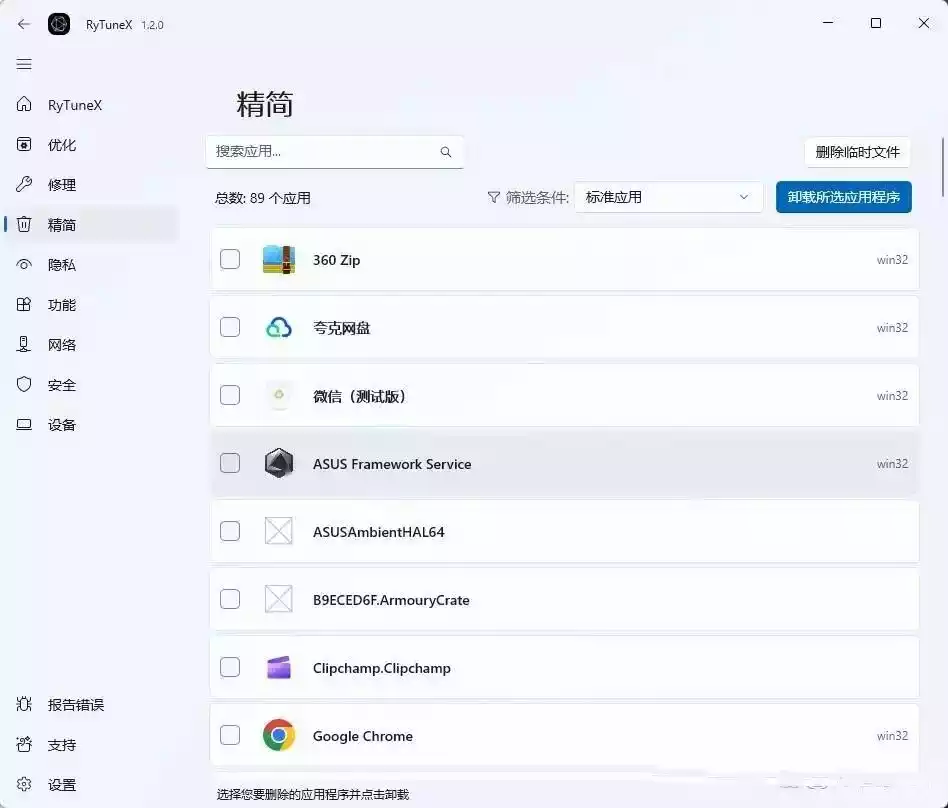Select the Google Chrome checkbox
Image resolution: width=948 pixels, height=808 pixels.
[230, 735]
